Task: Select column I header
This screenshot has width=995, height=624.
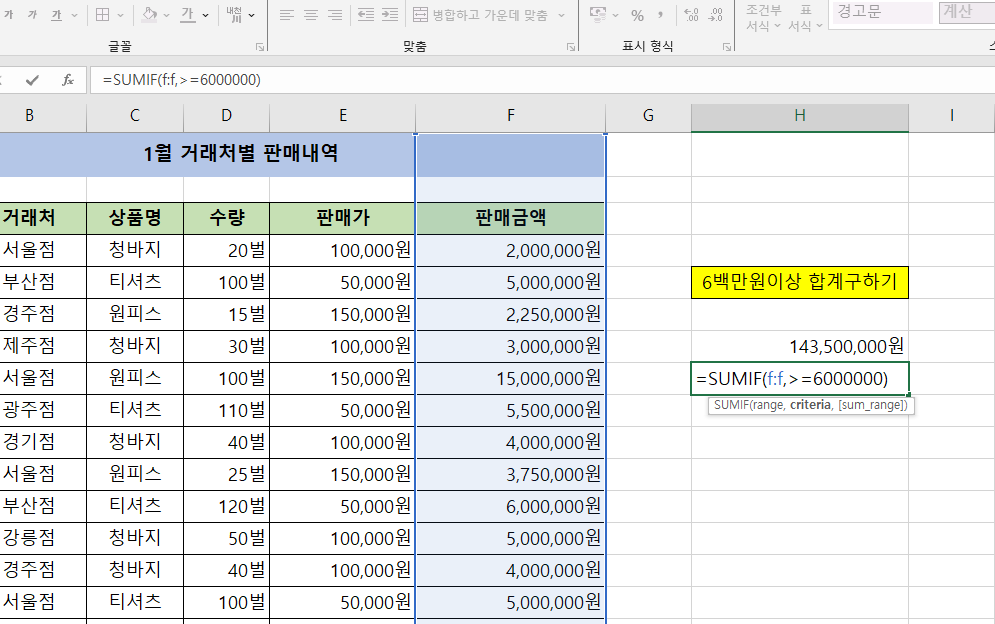Action: (x=952, y=116)
